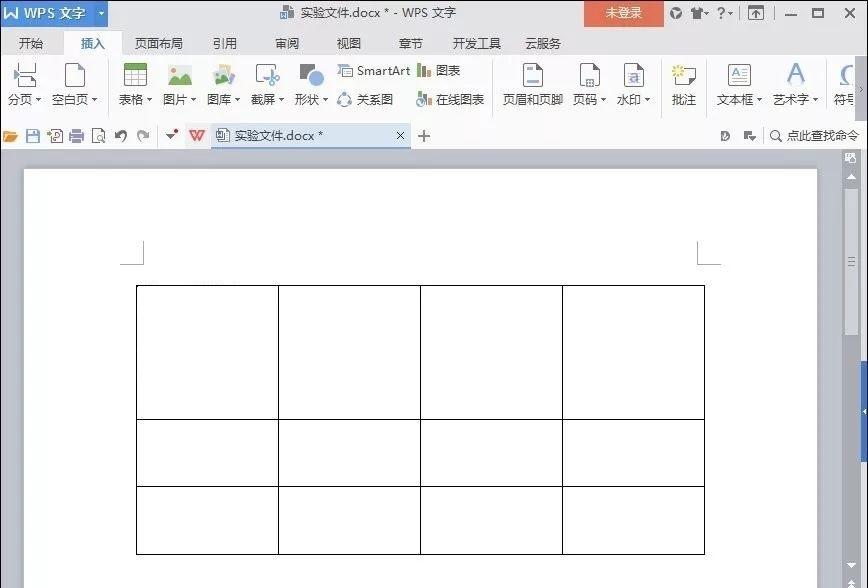The image size is (868, 588).
Task: Expand the side task pane arrow
Action: tap(864, 411)
